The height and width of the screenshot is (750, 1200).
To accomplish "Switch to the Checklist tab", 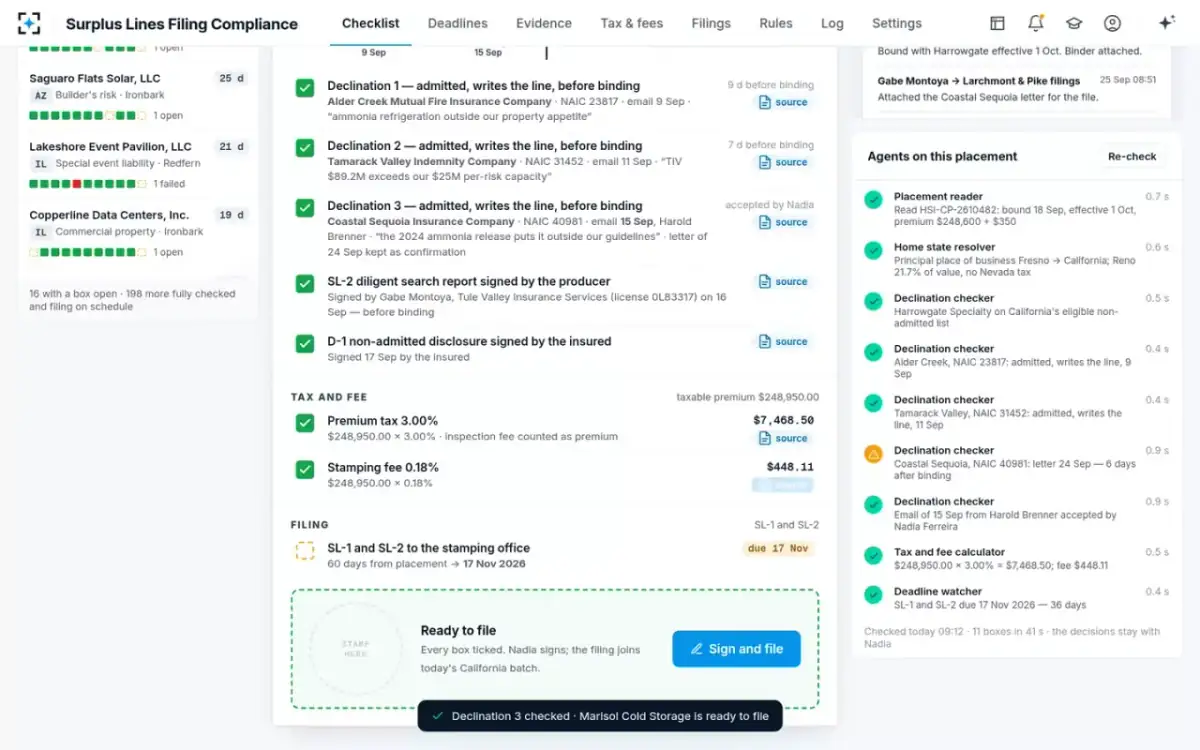I will [370, 23].
